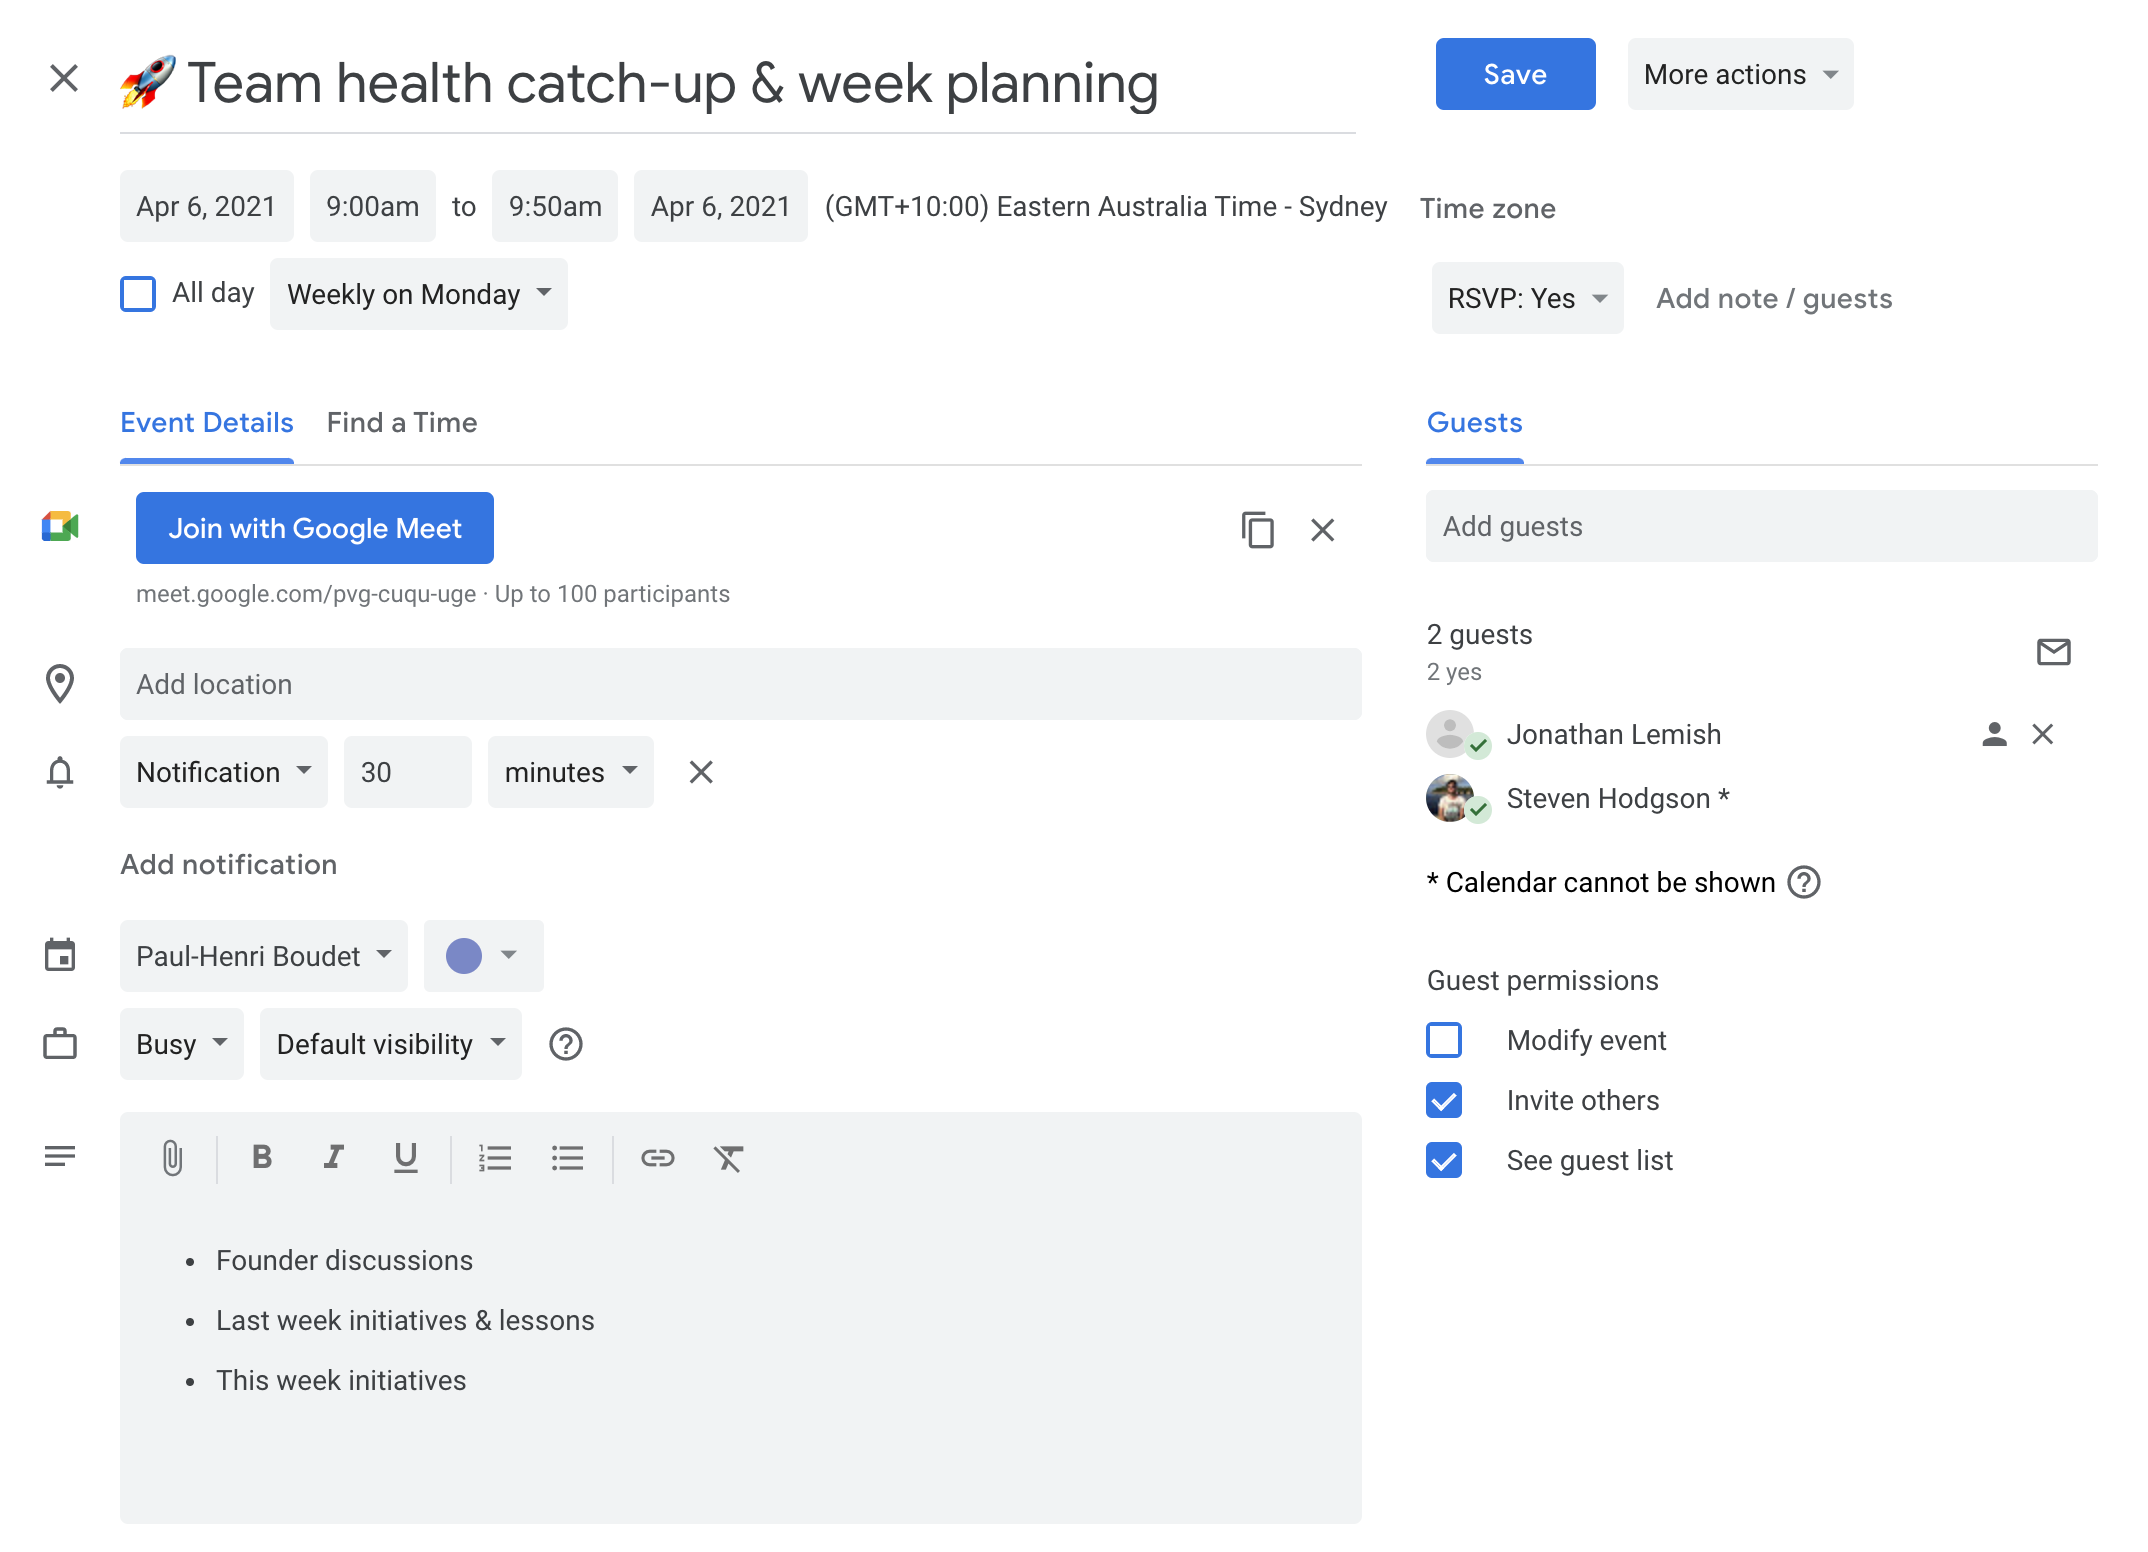This screenshot has height=1552, width=2148.
Task: Toggle underline formatting in description
Action: (405, 1158)
